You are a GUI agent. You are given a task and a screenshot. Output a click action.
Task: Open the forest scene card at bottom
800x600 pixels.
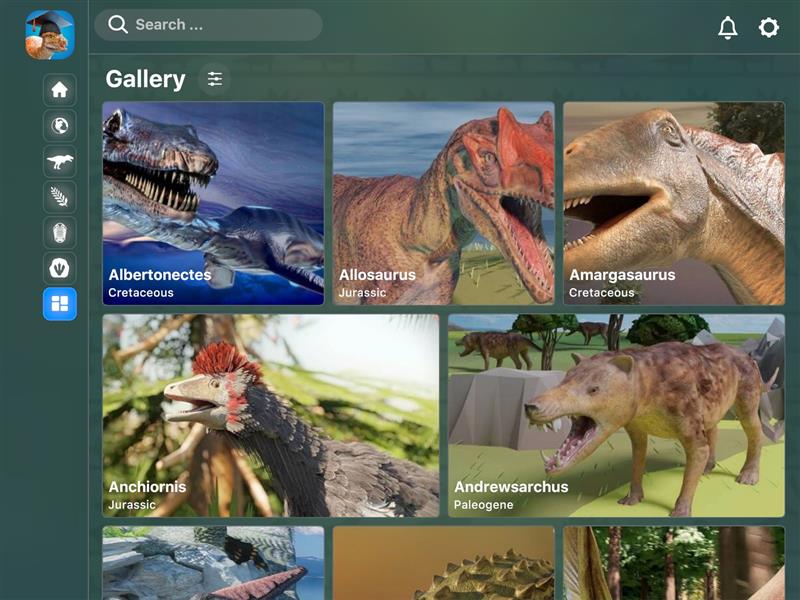[674, 563]
